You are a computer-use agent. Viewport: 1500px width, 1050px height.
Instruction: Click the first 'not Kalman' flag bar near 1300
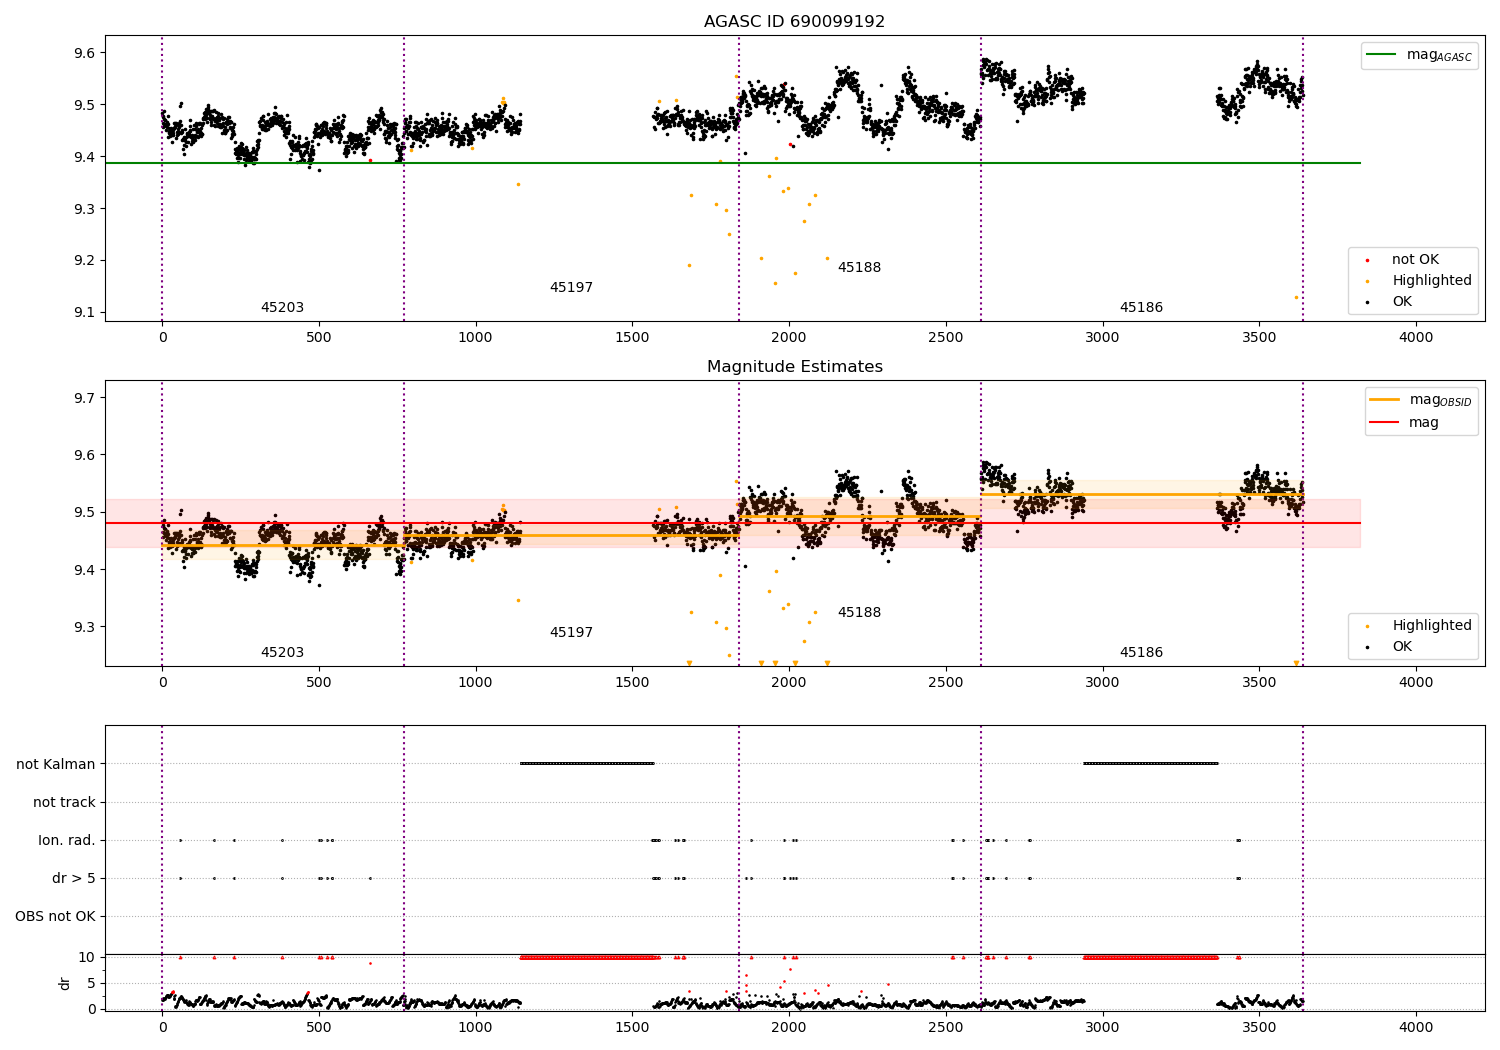pyautogui.click(x=587, y=764)
